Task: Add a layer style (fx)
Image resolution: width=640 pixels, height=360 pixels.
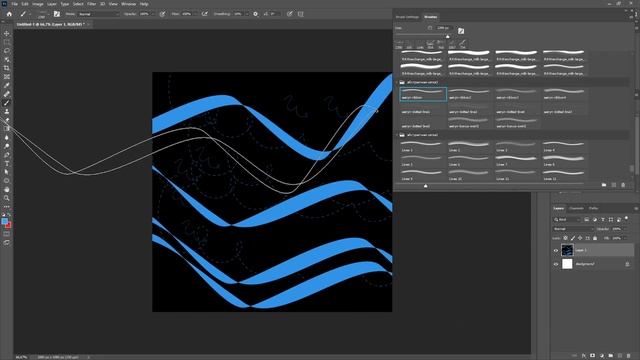Action: point(584,356)
